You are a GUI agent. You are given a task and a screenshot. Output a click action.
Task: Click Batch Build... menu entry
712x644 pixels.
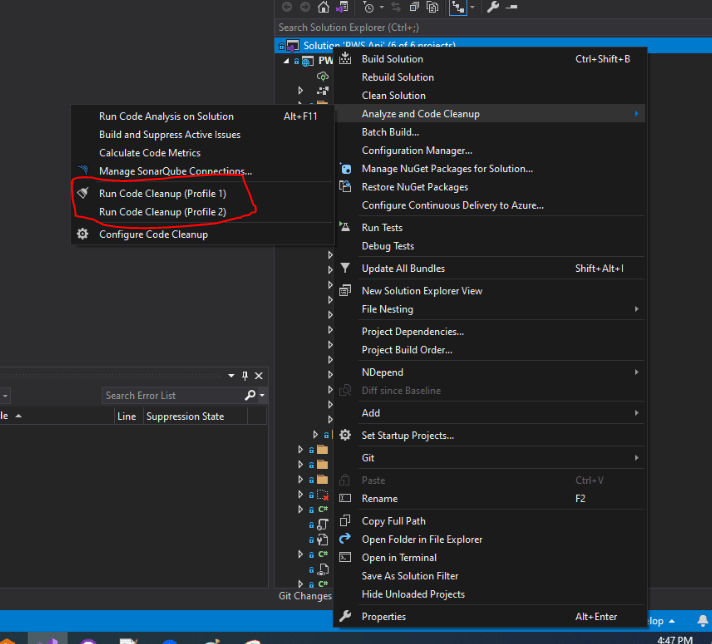click(x=490, y=132)
